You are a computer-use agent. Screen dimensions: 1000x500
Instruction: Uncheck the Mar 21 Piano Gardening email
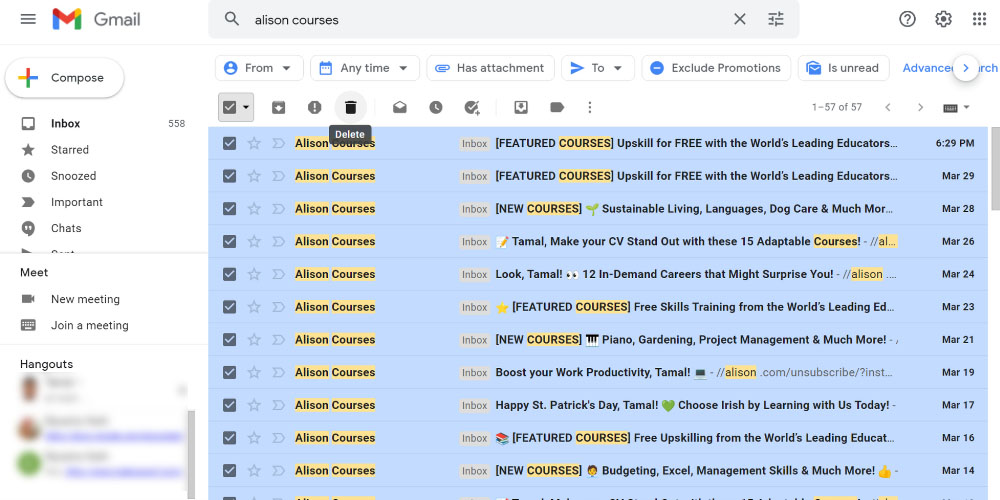click(230, 339)
